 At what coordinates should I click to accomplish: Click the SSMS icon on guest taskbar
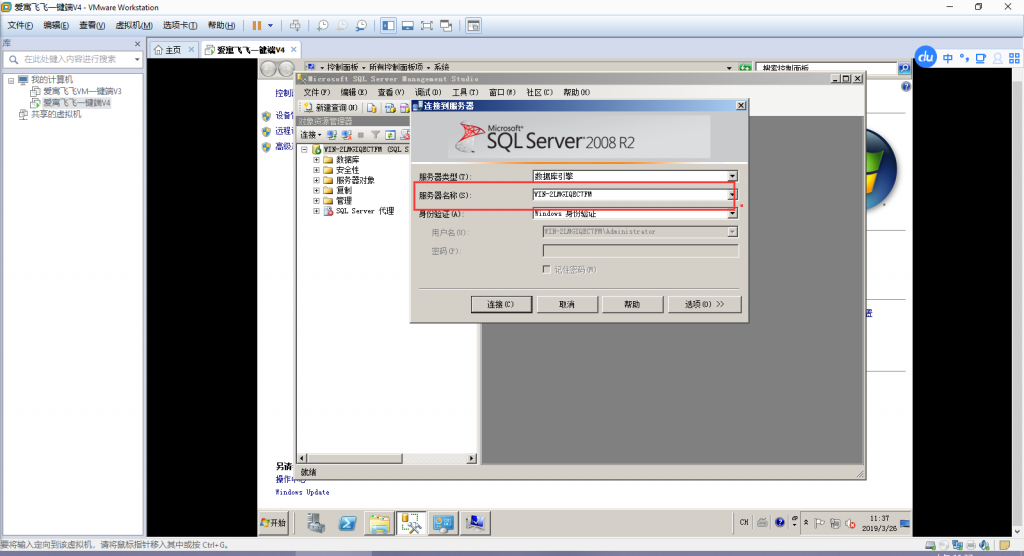411,523
